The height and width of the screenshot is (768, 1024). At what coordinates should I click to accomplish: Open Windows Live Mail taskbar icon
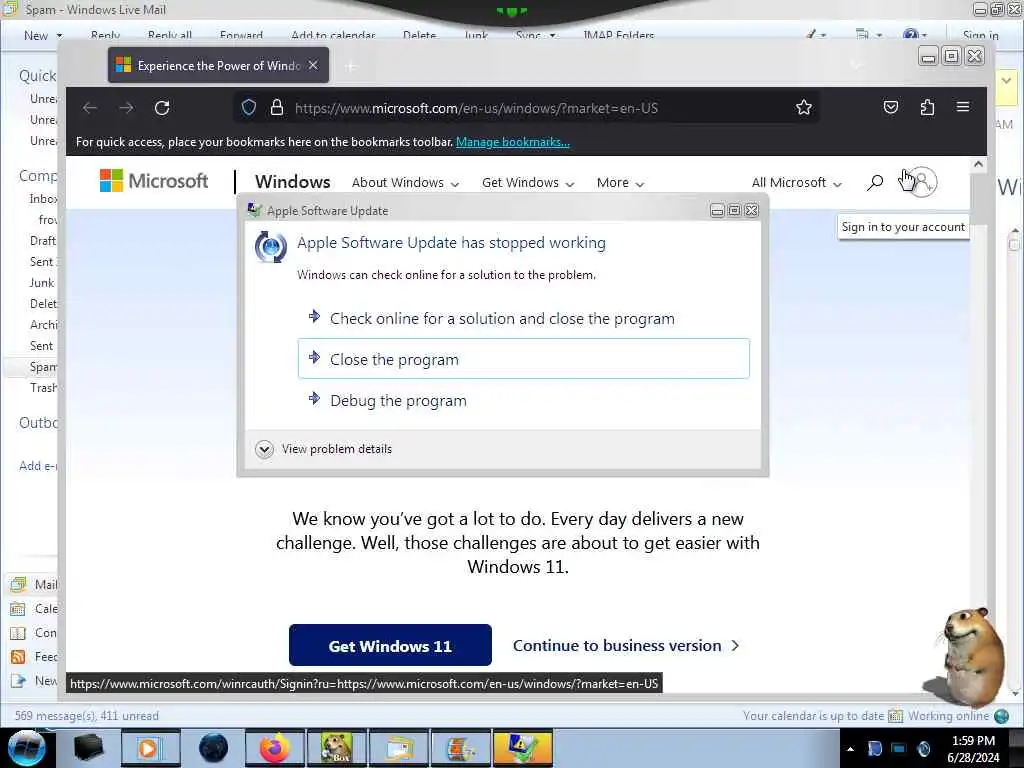click(398, 748)
